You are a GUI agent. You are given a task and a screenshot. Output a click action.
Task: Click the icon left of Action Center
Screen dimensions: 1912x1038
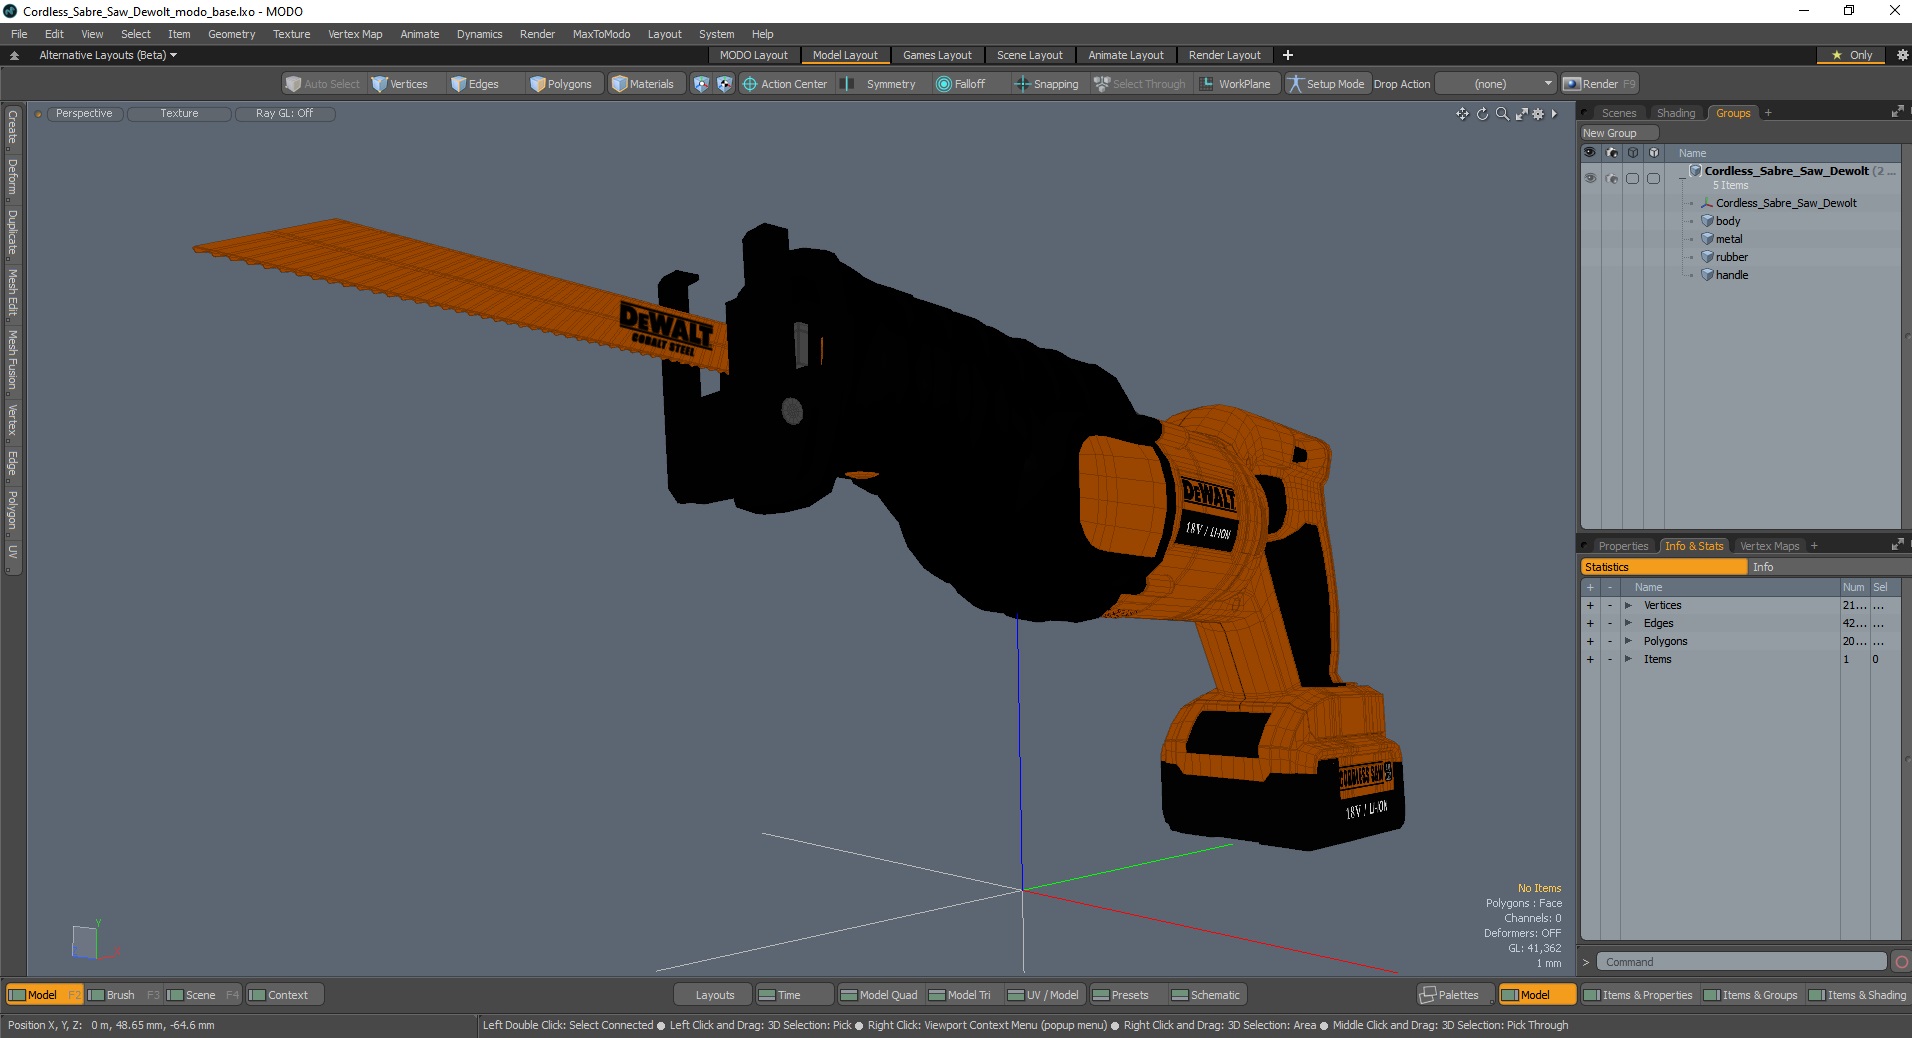click(x=724, y=84)
